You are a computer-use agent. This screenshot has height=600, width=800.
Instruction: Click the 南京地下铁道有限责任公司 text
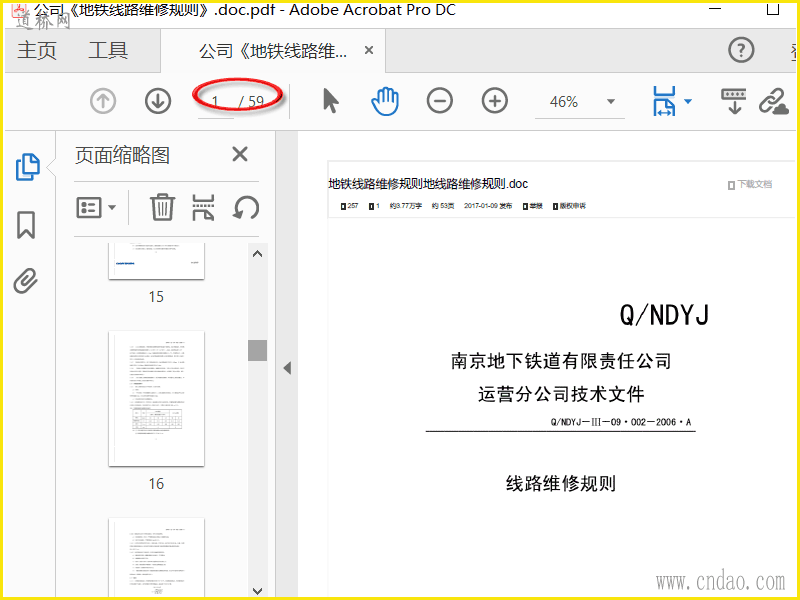pos(561,361)
